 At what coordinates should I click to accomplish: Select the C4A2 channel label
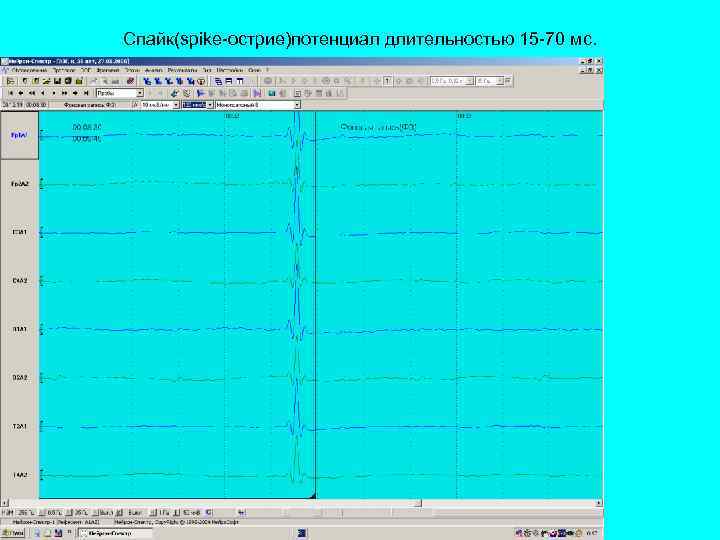click(19, 281)
